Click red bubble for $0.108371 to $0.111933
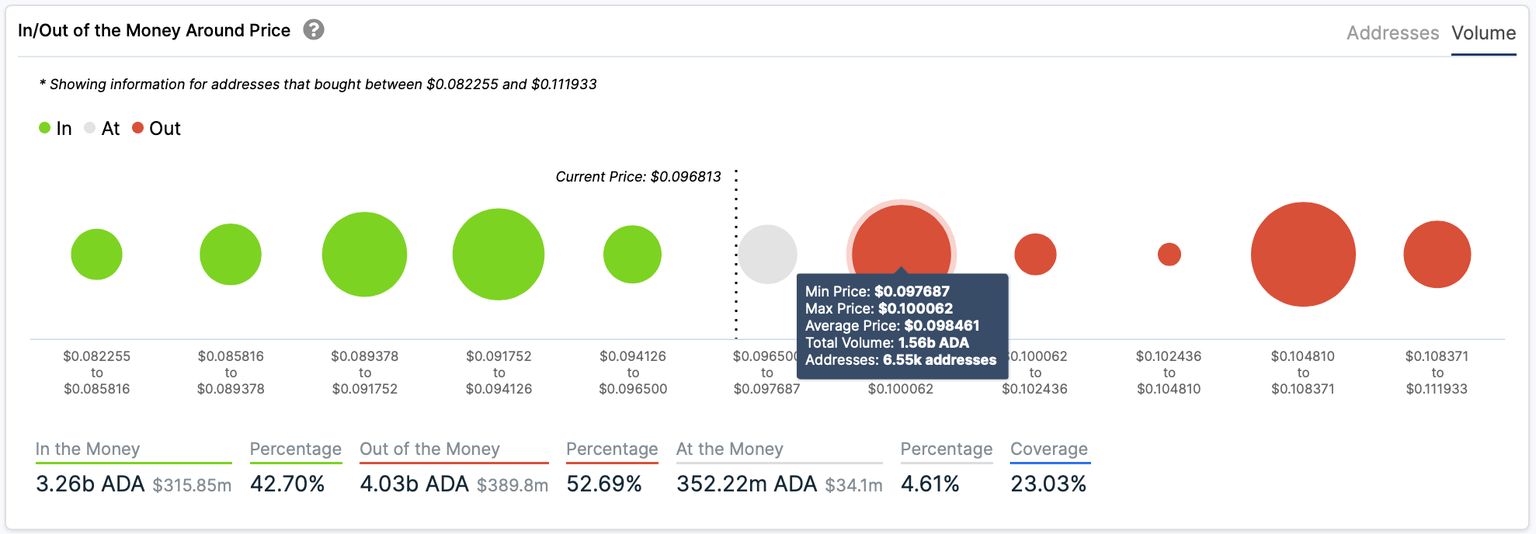 (x=1437, y=254)
